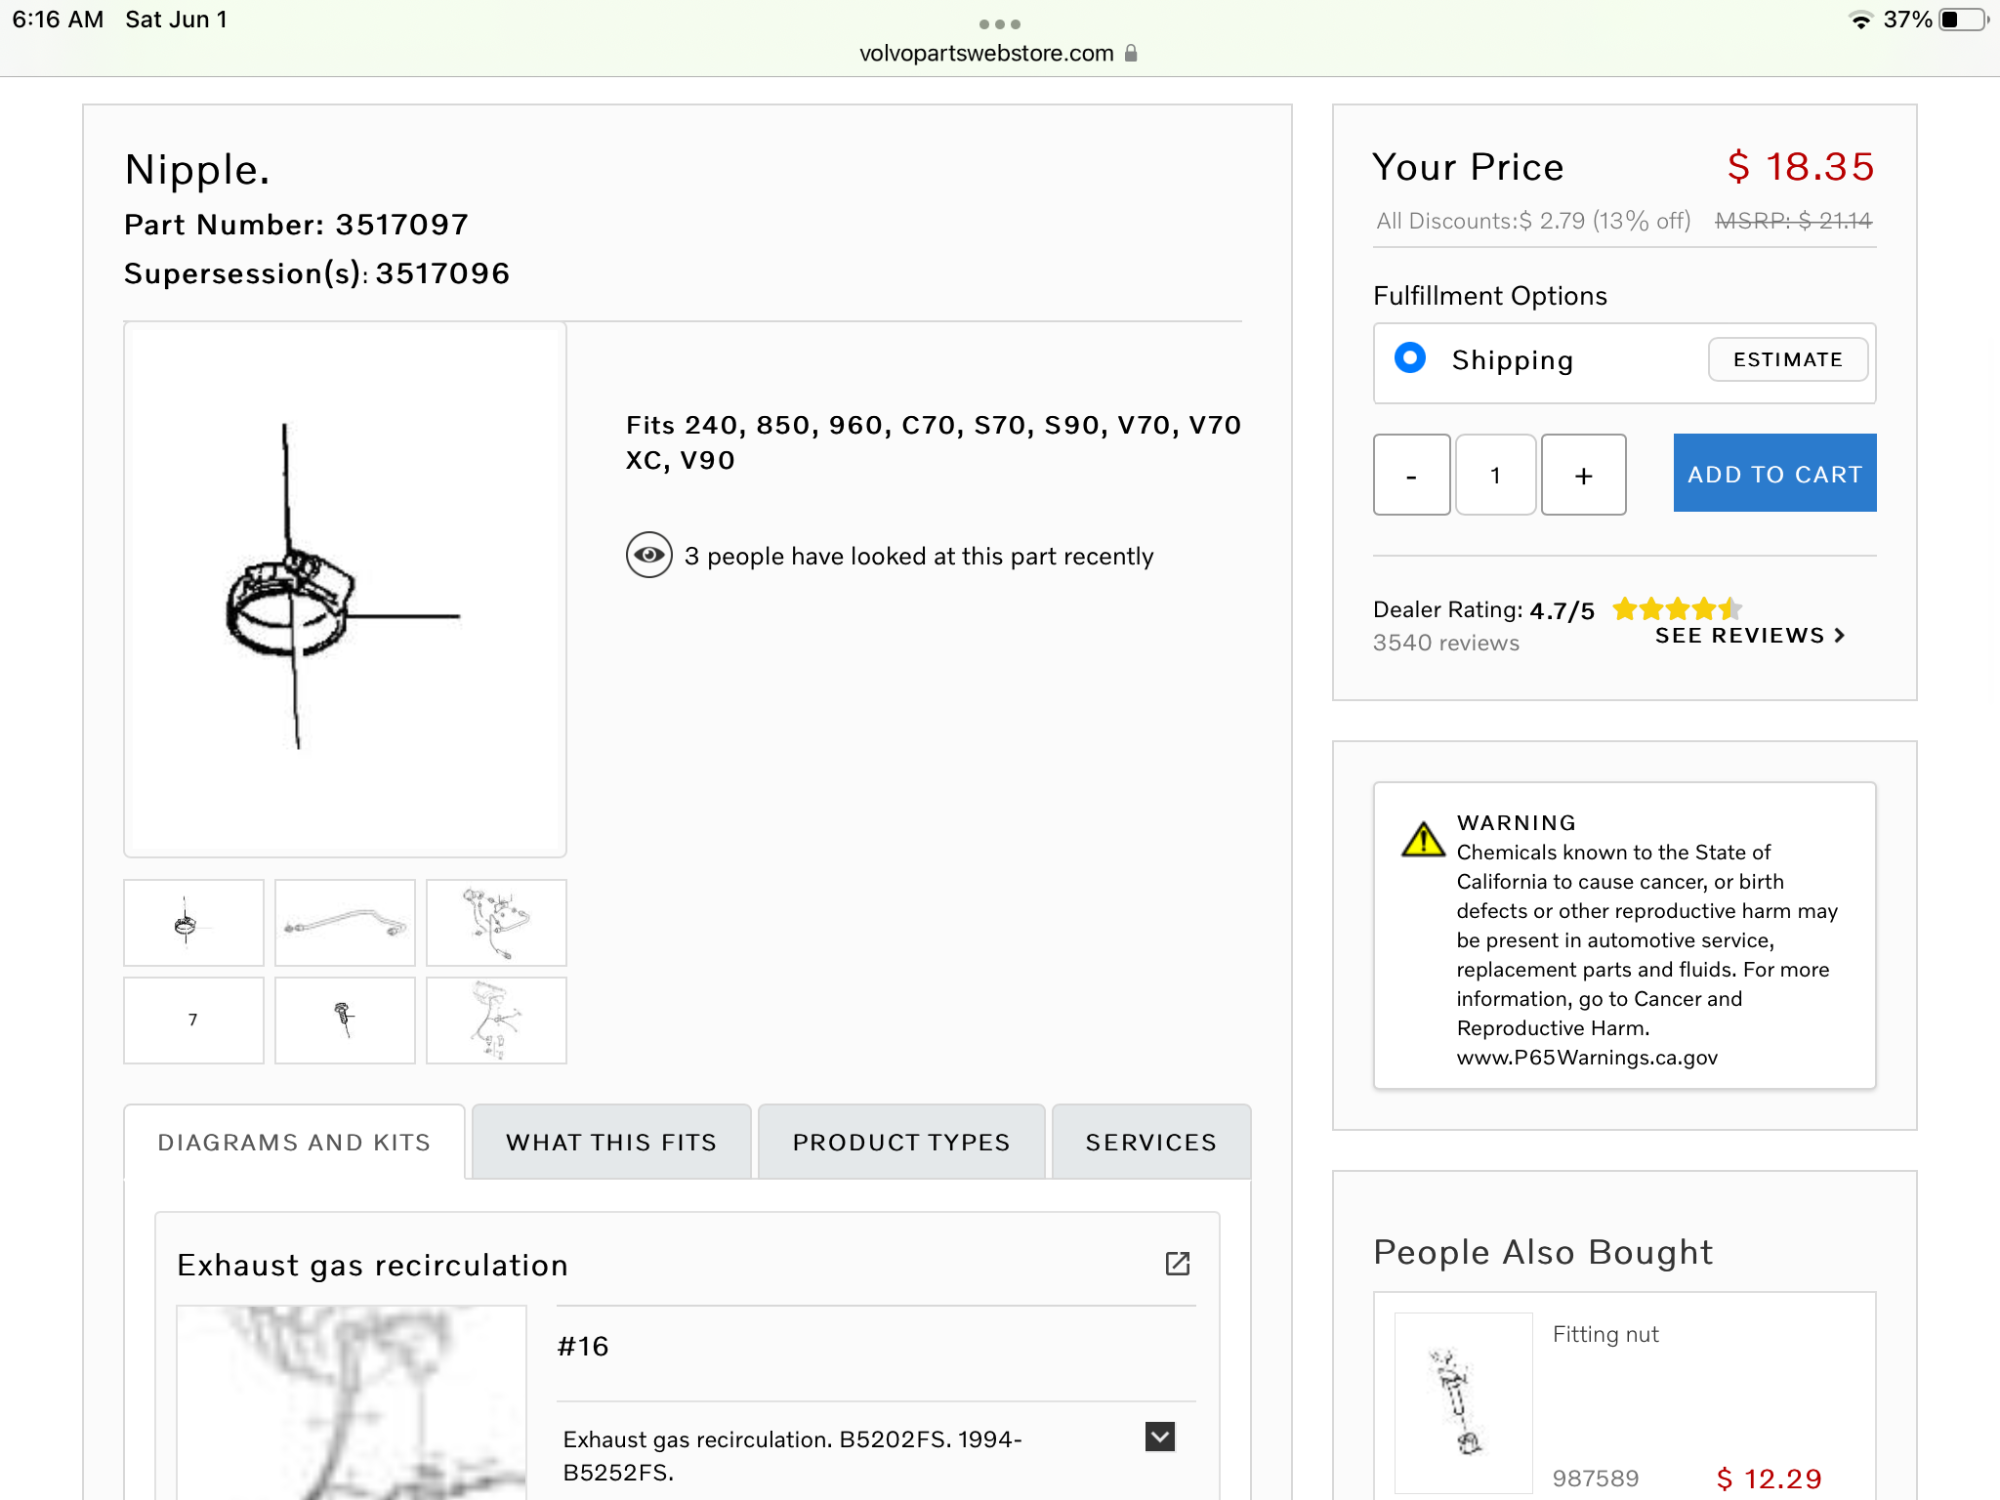
Task: Open the Services tab
Action: 1151,1142
